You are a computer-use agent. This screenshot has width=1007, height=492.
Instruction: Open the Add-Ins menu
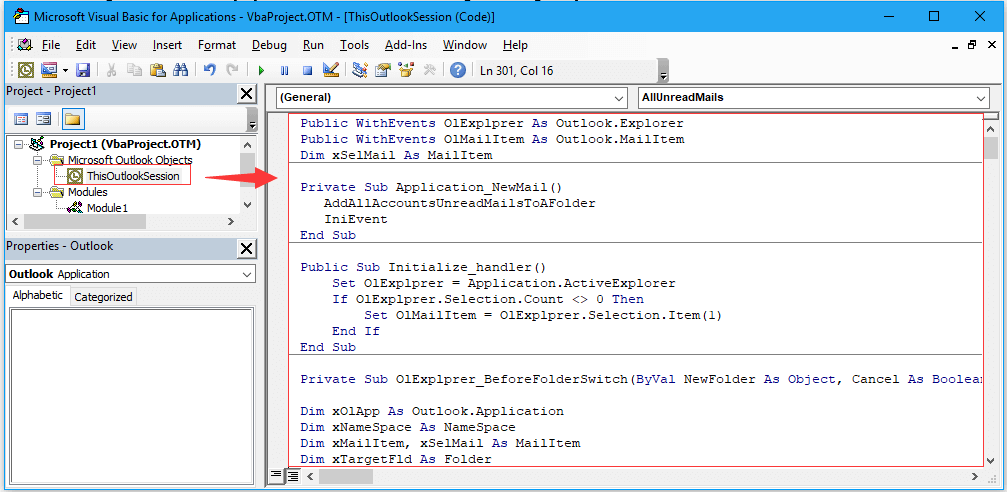click(x=407, y=45)
